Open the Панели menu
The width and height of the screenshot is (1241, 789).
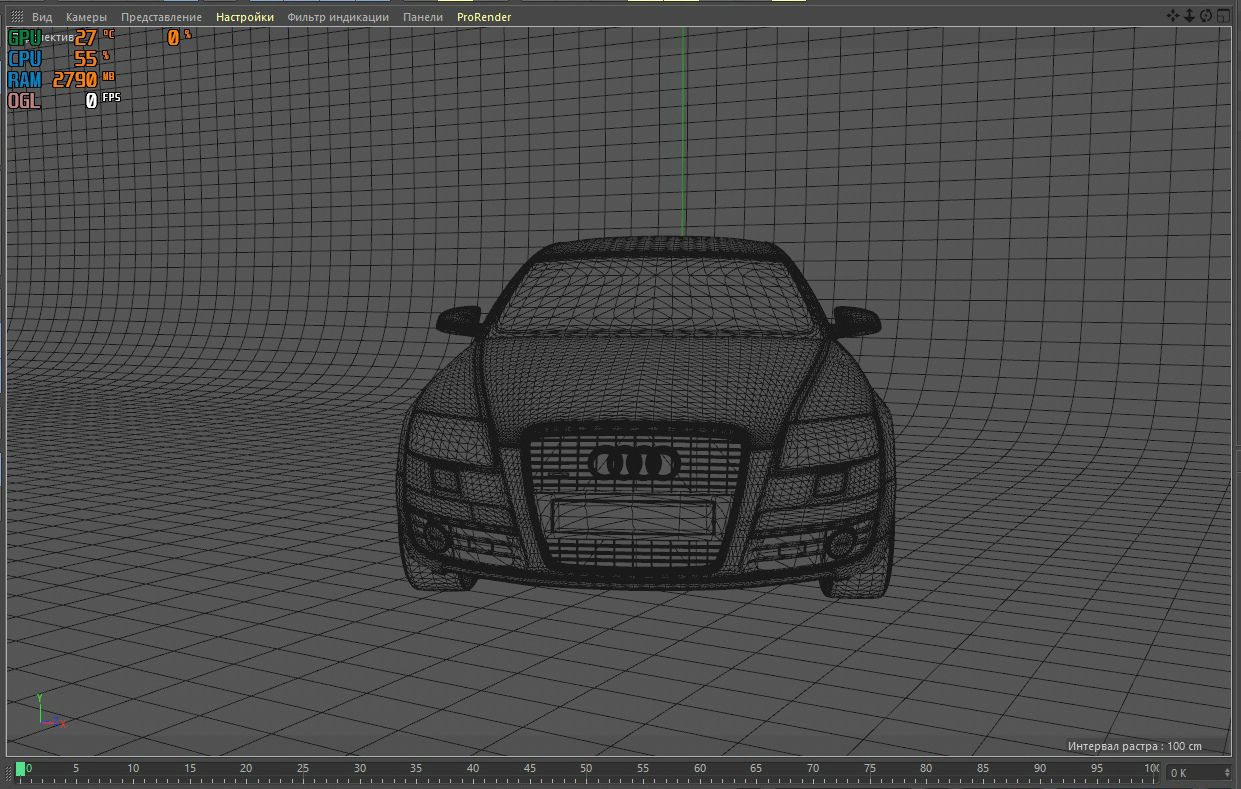pos(423,17)
